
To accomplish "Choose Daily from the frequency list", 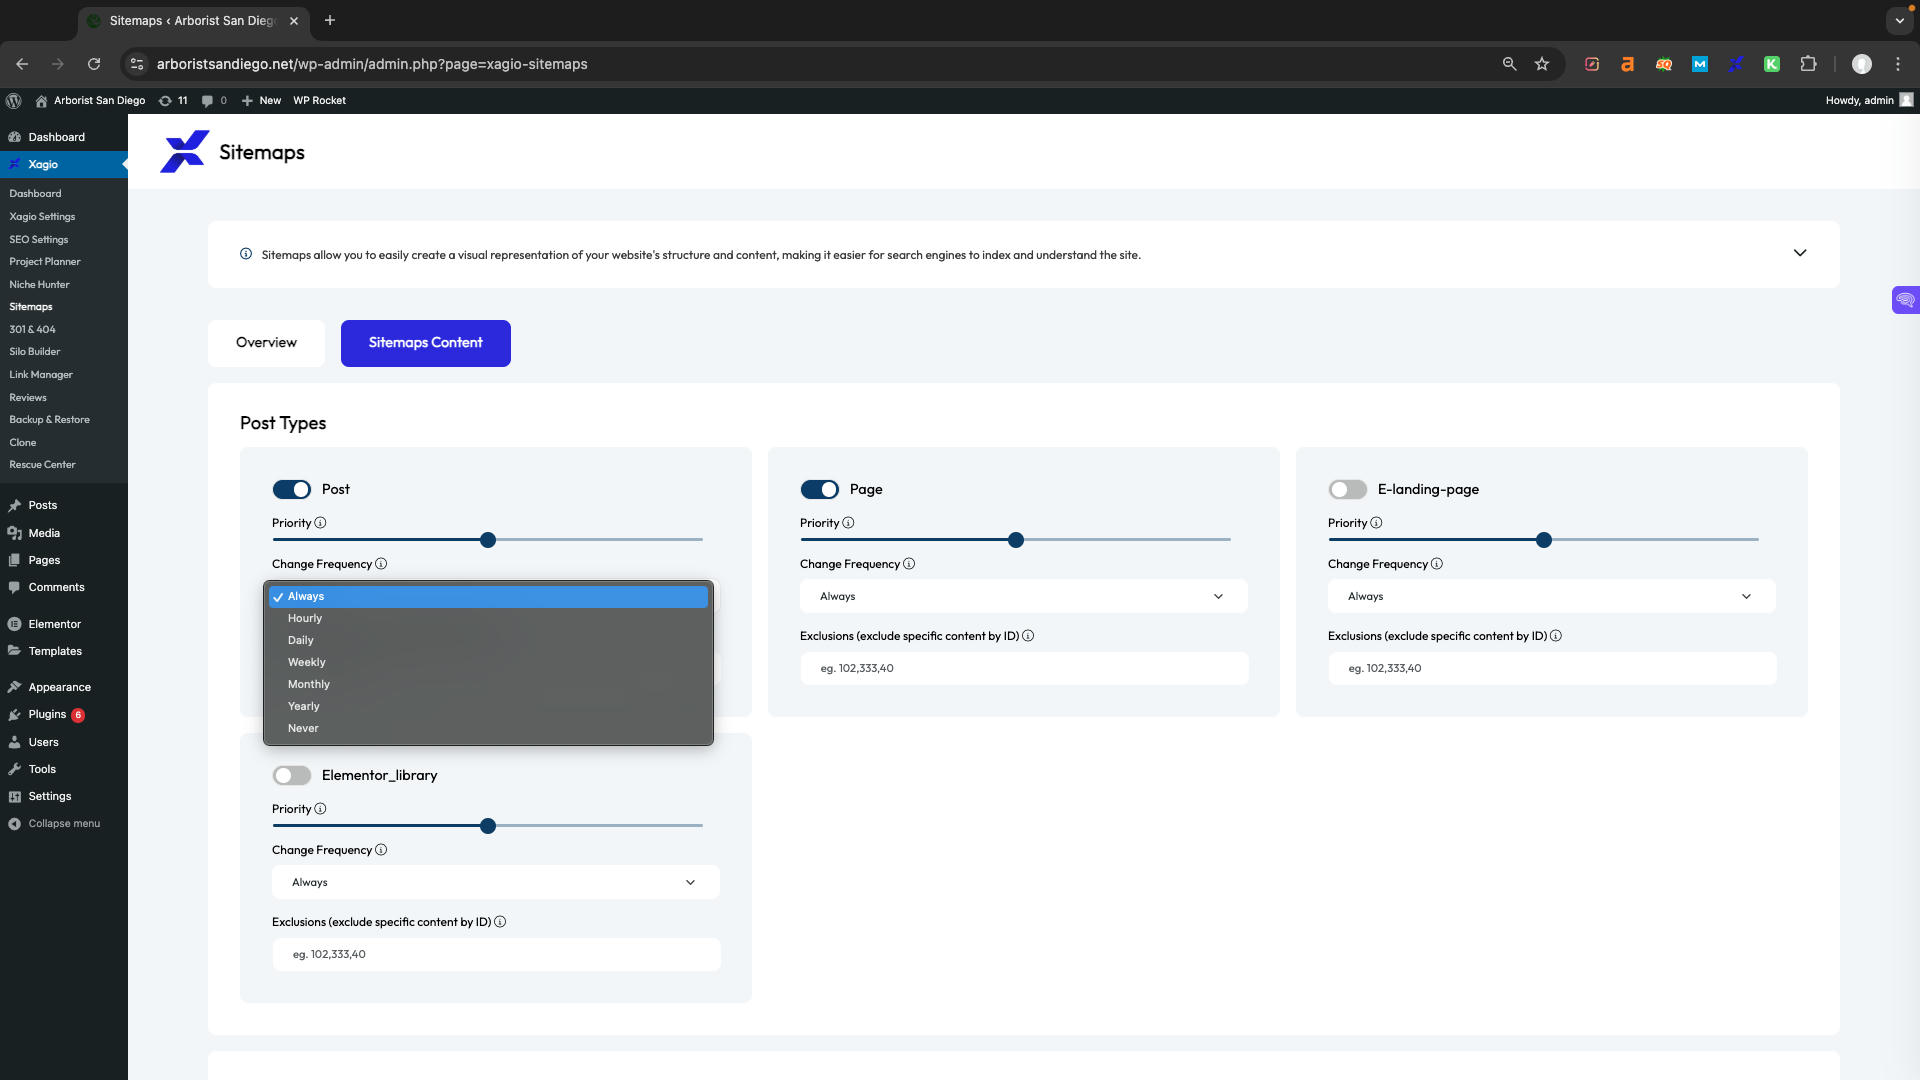I will point(488,640).
